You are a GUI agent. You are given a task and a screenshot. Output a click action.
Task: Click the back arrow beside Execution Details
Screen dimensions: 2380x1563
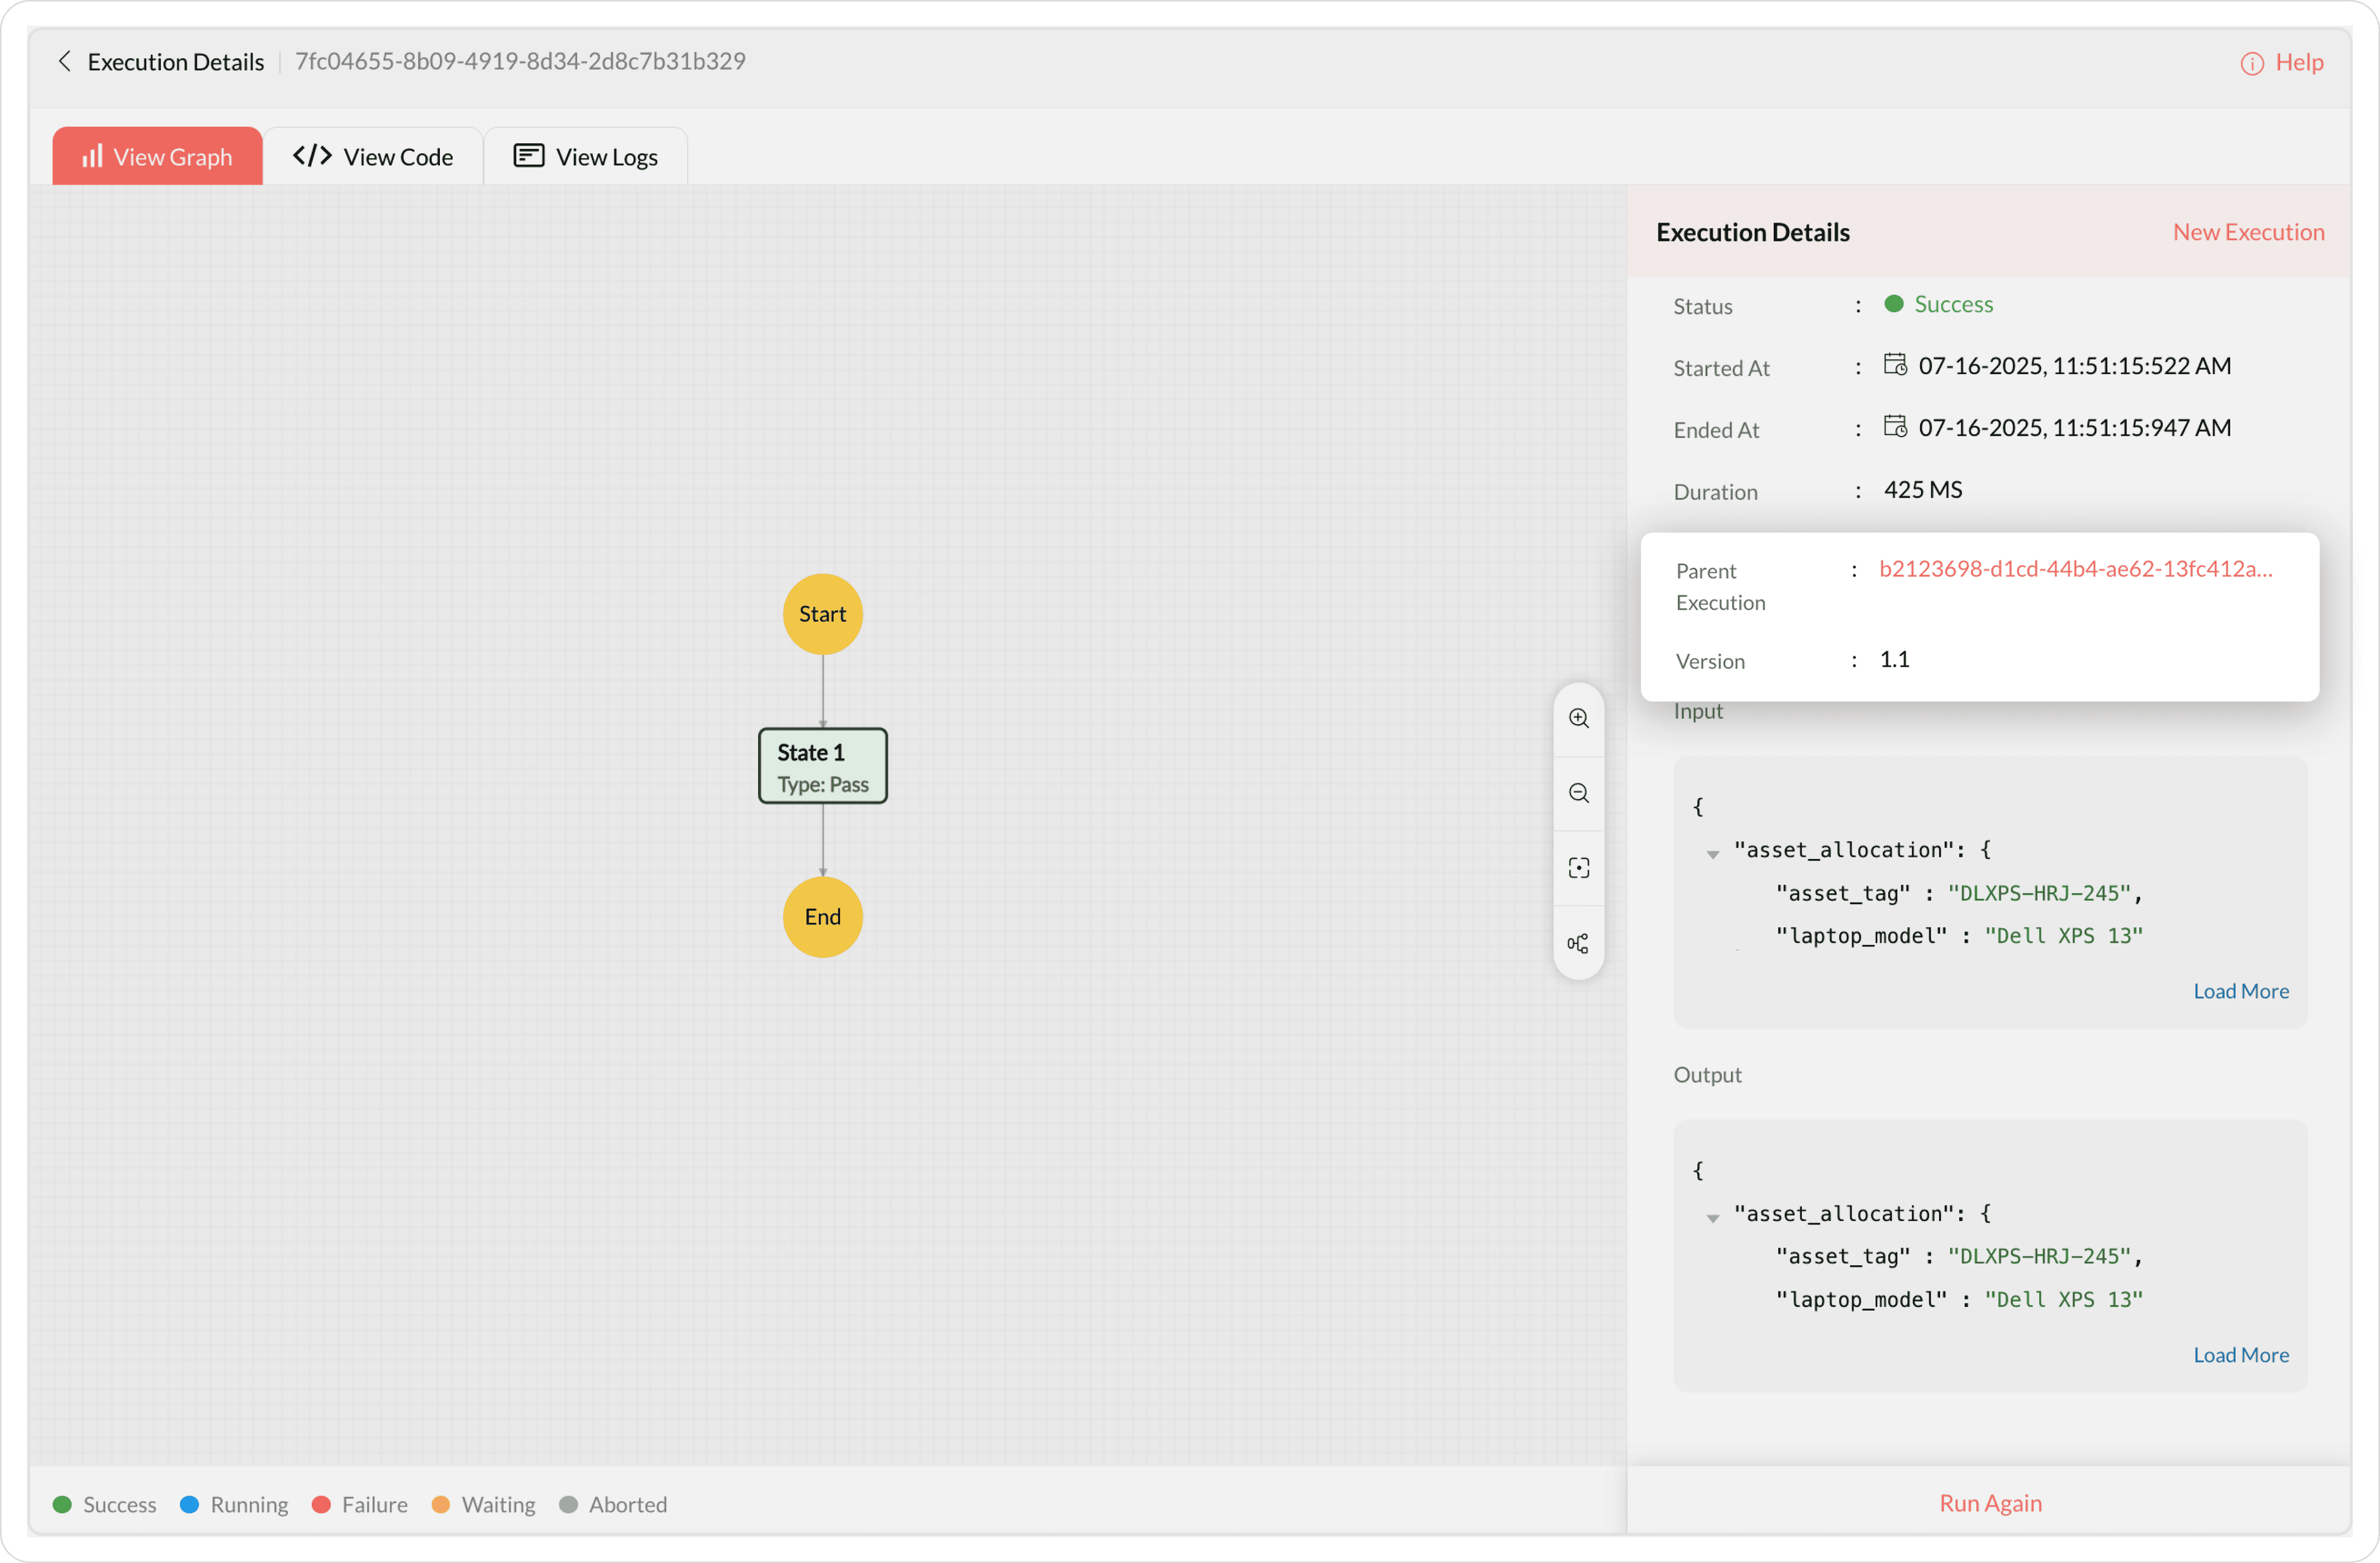pyautogui.click(x=64, y=61)
